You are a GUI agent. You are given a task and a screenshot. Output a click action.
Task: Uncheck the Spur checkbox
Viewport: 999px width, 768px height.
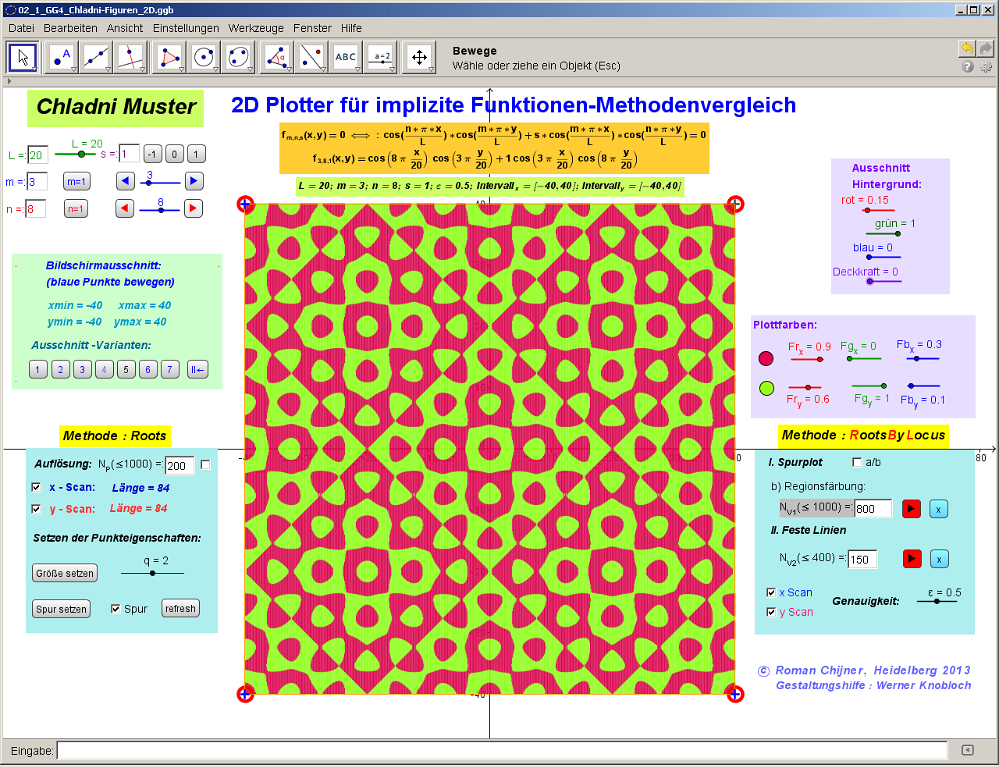point(116,608)
